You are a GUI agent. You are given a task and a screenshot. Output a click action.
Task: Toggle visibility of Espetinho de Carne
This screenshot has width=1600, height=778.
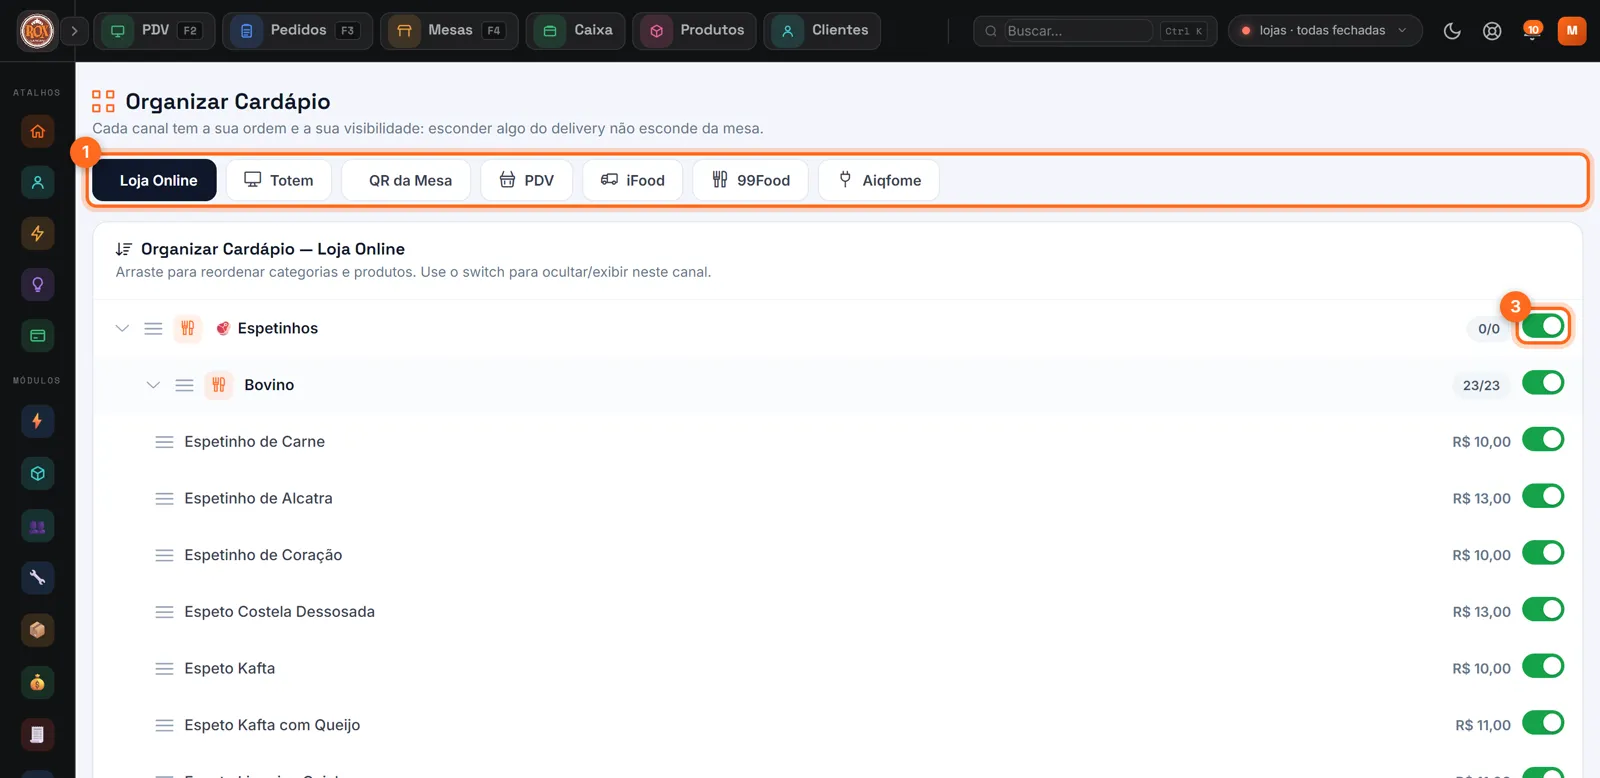click(x=1543, y=440)
